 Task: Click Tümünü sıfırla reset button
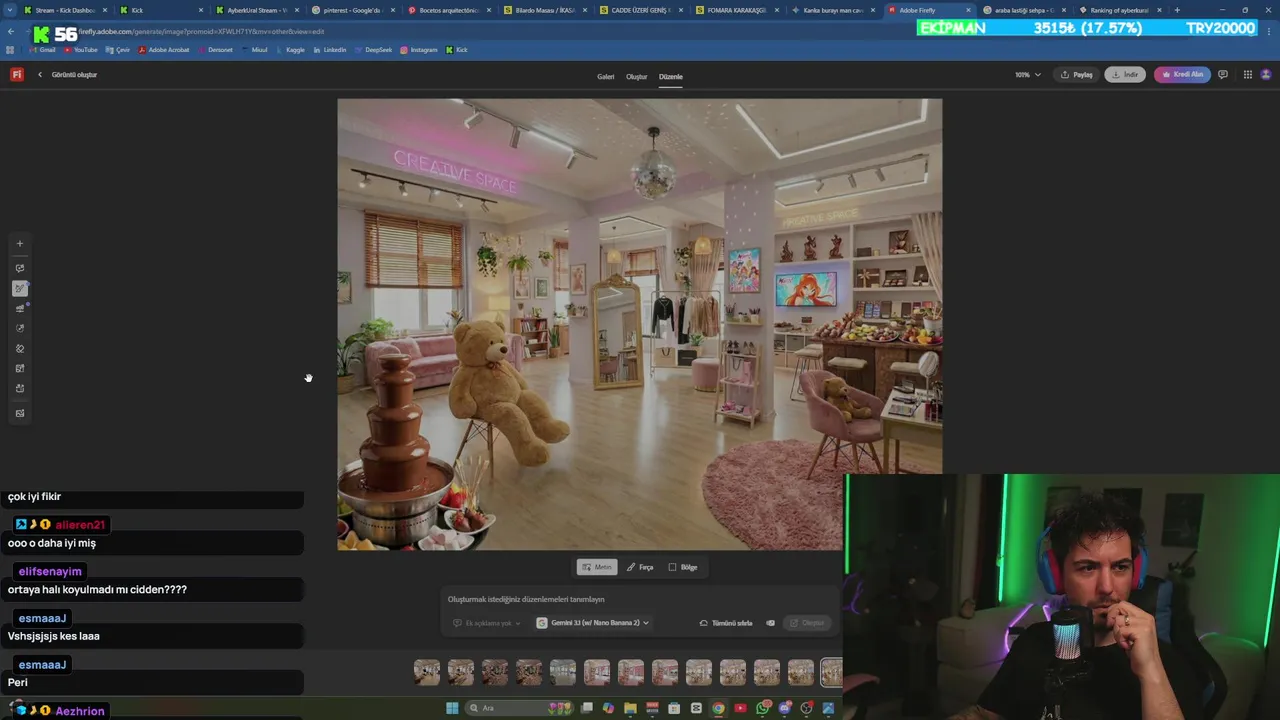726,623
